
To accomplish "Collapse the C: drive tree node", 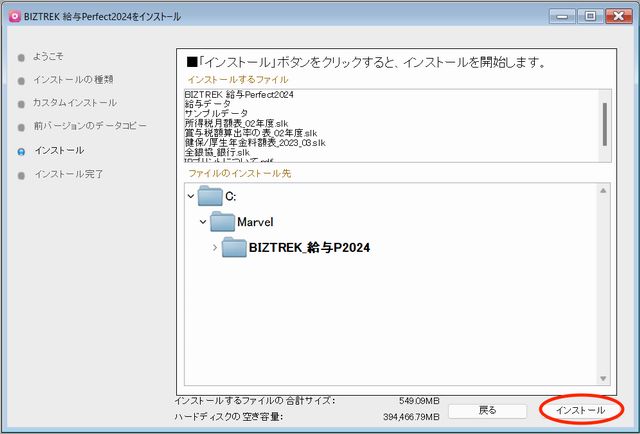I will [191, 196].
